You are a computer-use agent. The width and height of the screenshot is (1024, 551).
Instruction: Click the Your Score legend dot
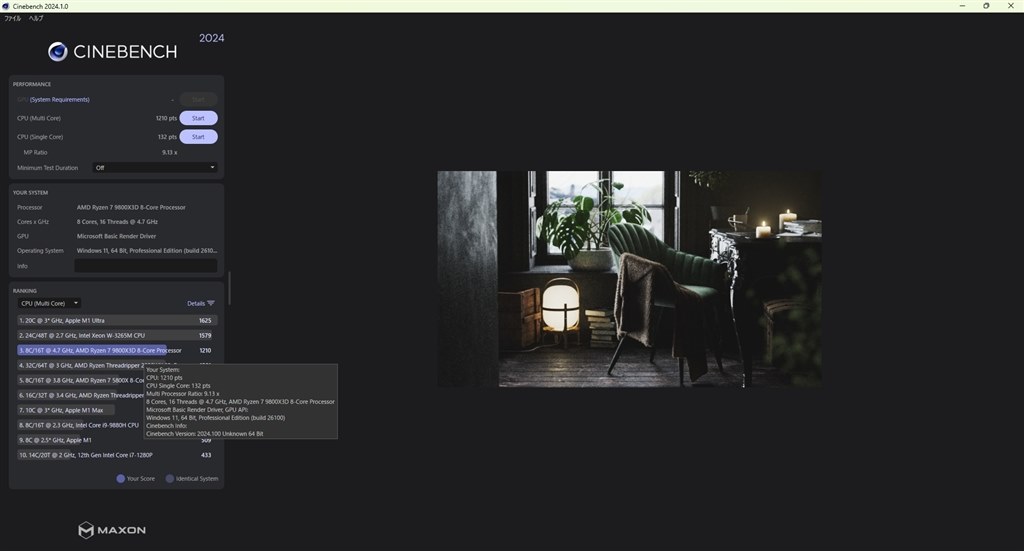coord(121,479)
